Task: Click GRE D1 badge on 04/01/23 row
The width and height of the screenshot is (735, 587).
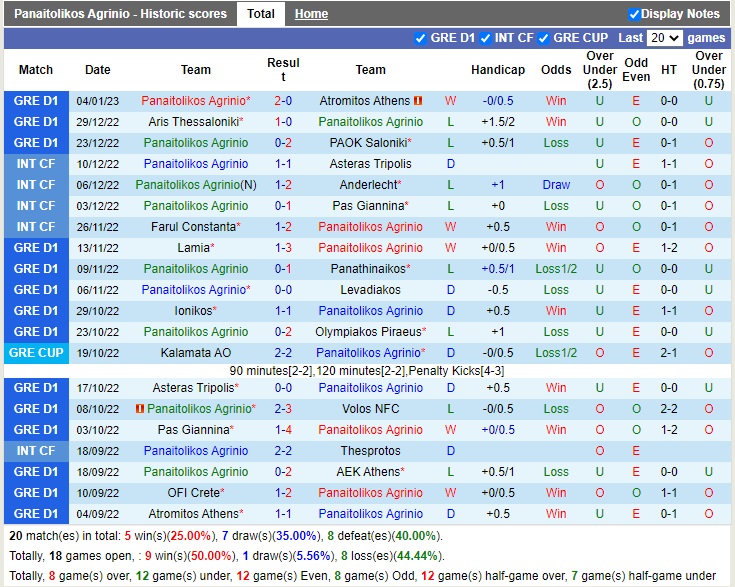Action: (x=36, y=101)
